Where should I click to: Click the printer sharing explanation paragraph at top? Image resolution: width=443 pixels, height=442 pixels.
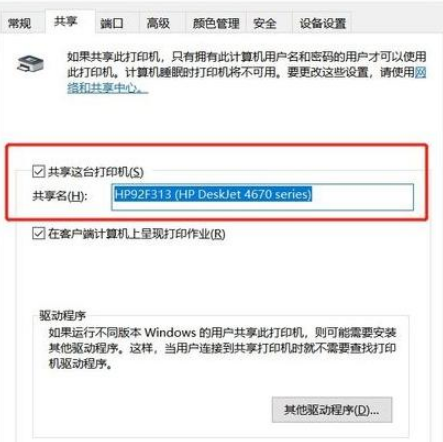coord(247,72)
